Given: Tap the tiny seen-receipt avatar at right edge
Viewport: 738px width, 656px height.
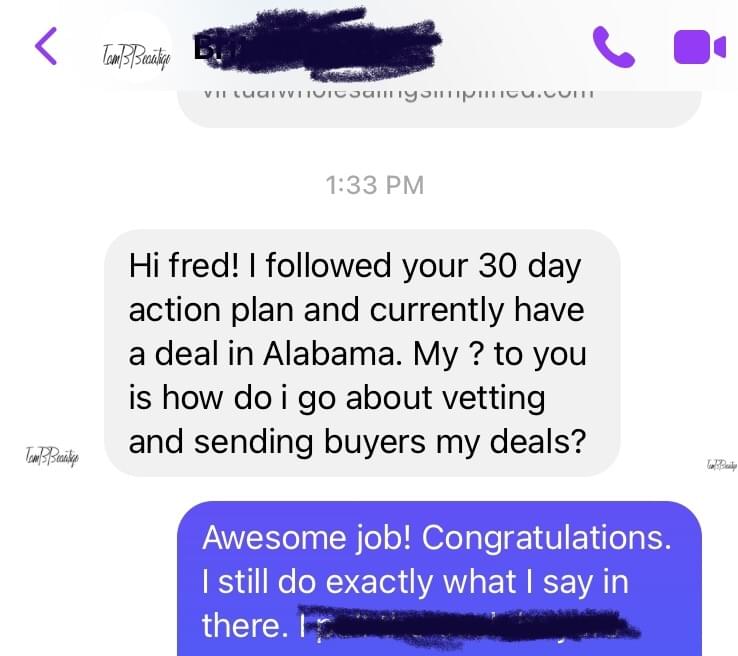Looking at the screenshot, I should pos(719,463).
